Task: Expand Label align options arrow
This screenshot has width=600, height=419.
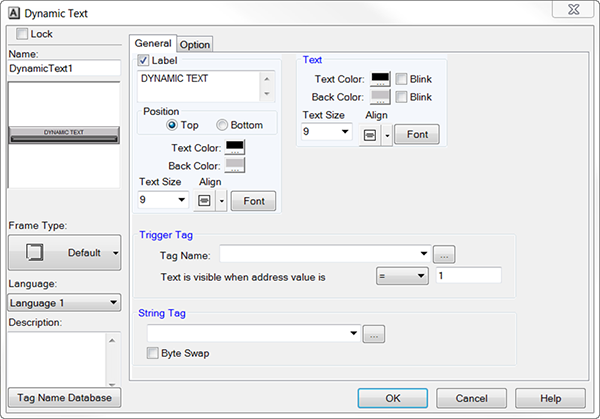Action: [x=222, y=201]
